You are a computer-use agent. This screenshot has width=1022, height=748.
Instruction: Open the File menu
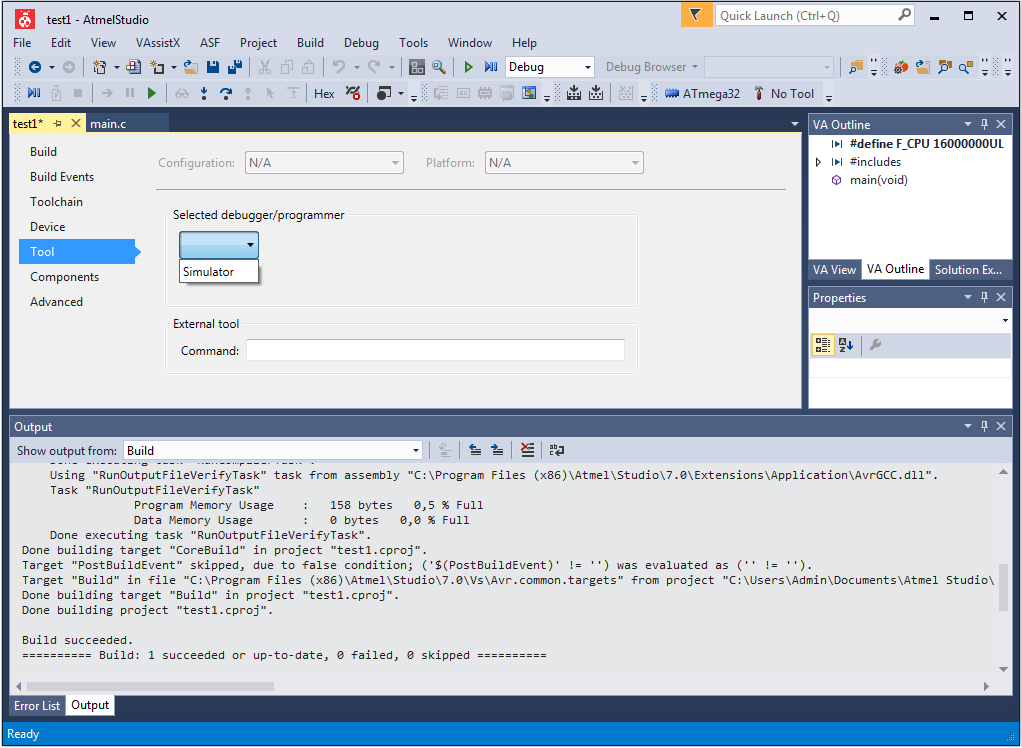pos(22,42)
